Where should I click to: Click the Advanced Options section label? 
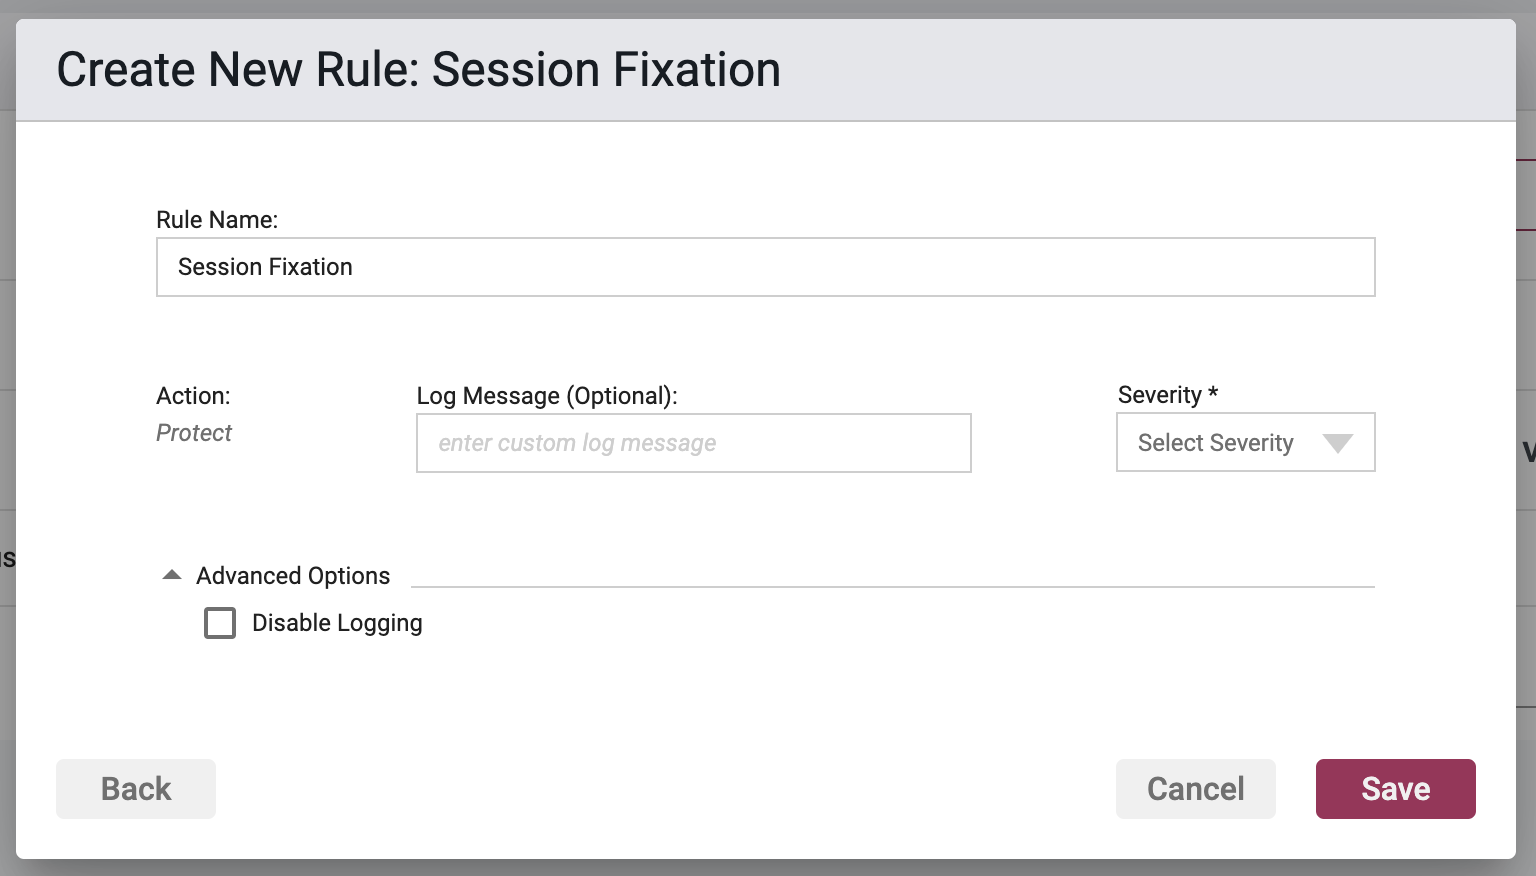pyautogui.click(x=293, y=576)
